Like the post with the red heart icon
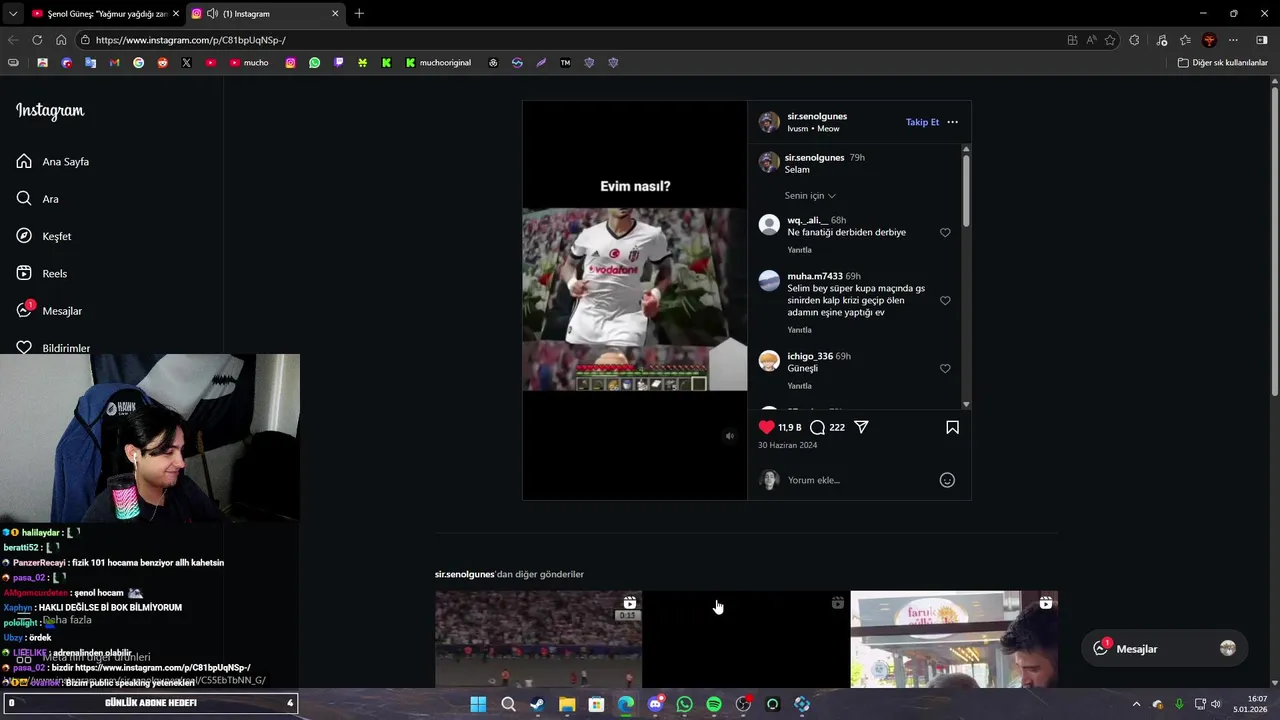The image size is (1280, 720). tap(767, 427)
